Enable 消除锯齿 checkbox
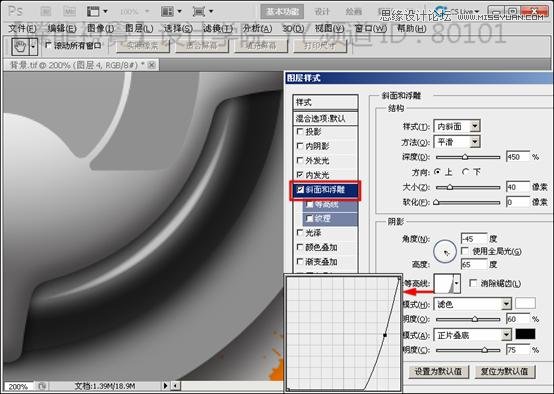This screenshot has width=554, height=394. tap(473, 283)
